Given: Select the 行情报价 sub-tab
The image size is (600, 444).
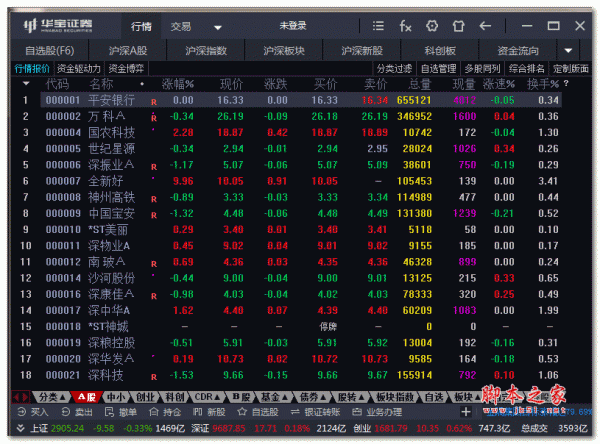Looking at the screenshot, I should point(32,69).
